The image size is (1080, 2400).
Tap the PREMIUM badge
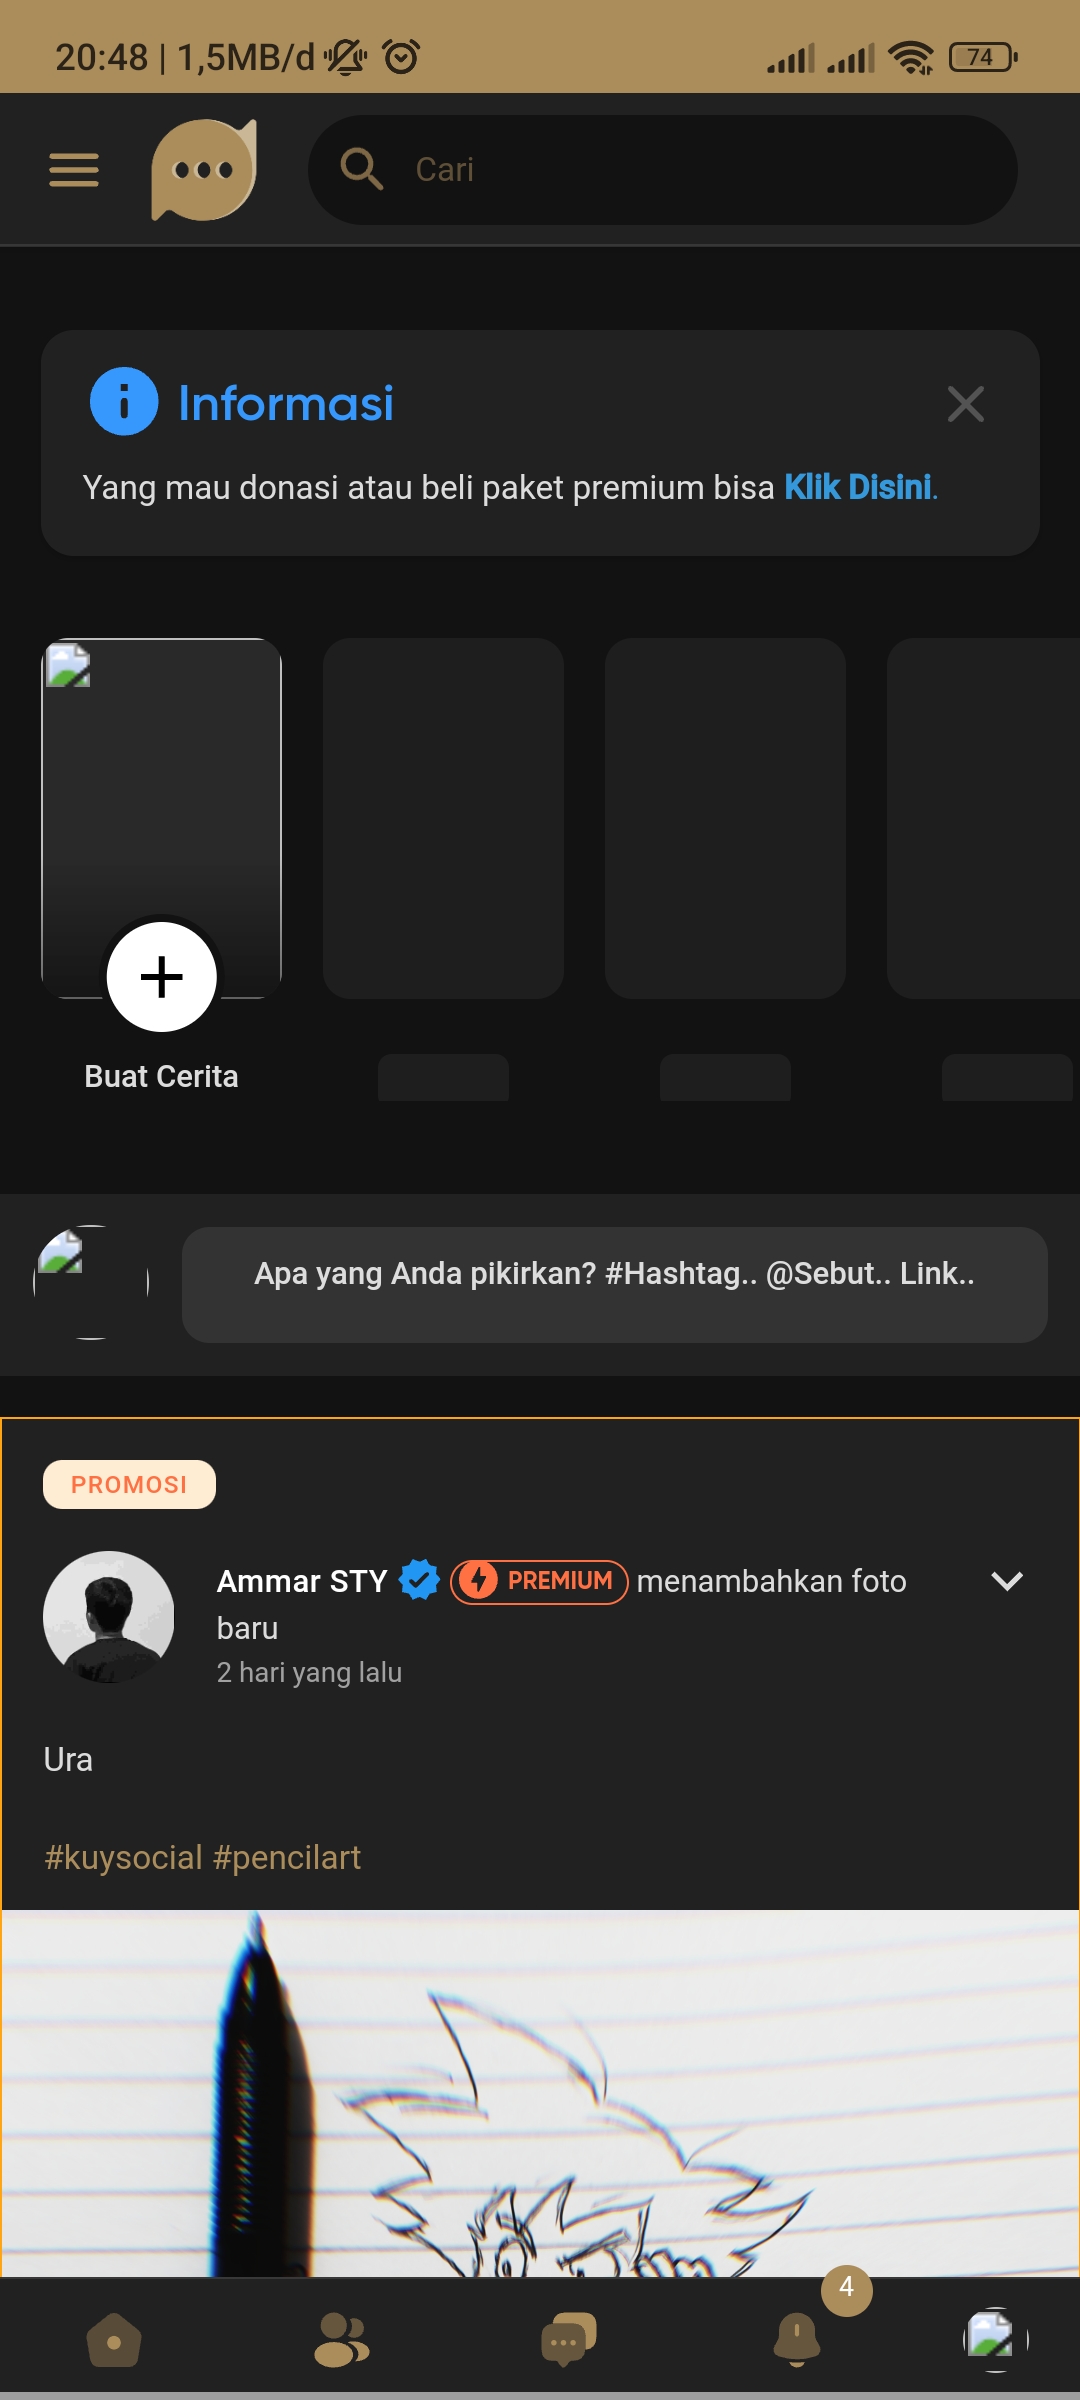(539, 1581)
